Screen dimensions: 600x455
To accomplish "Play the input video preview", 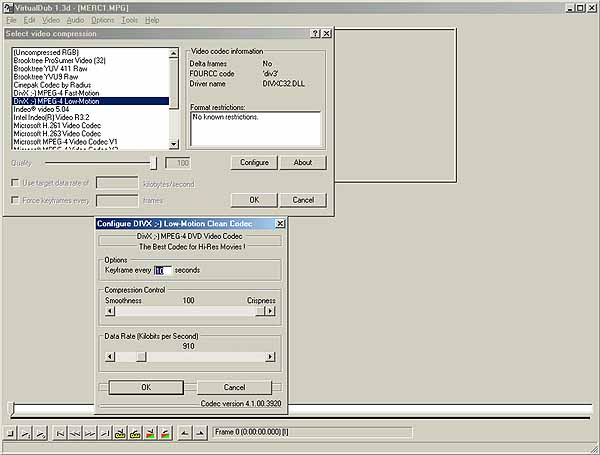I will click(25, 434).
